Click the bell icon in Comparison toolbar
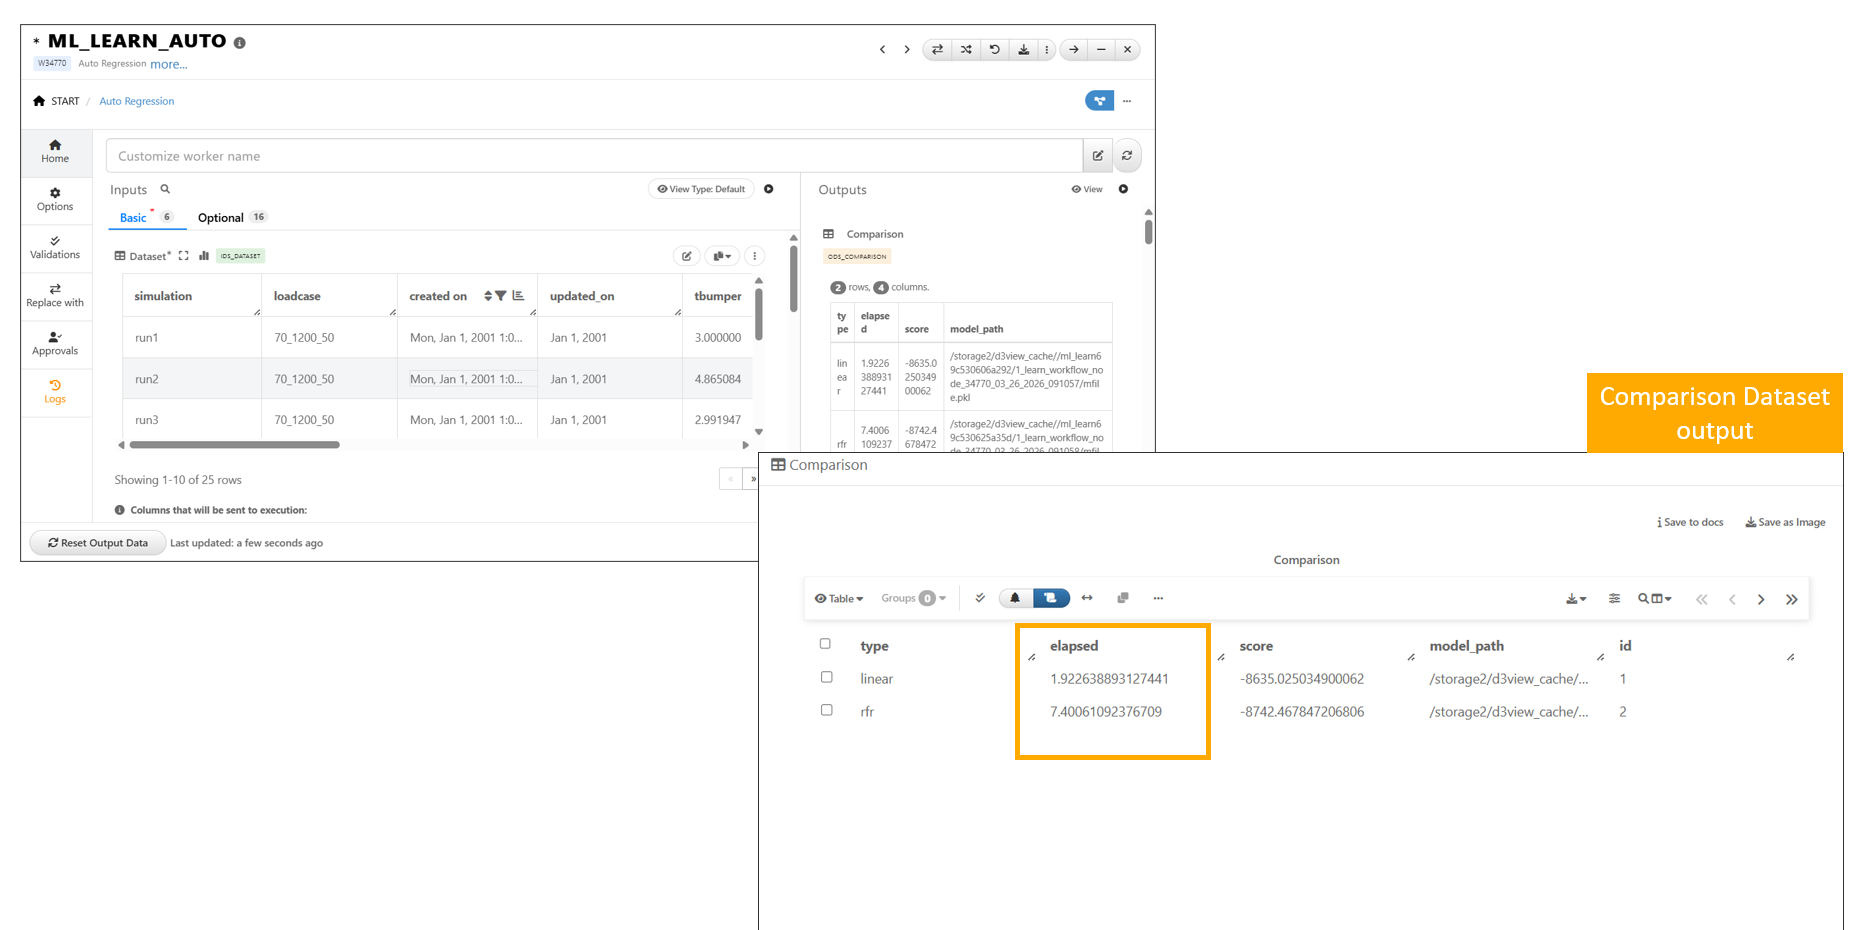This screenshot has height=930, width=1856. [x=1015, y=598]
